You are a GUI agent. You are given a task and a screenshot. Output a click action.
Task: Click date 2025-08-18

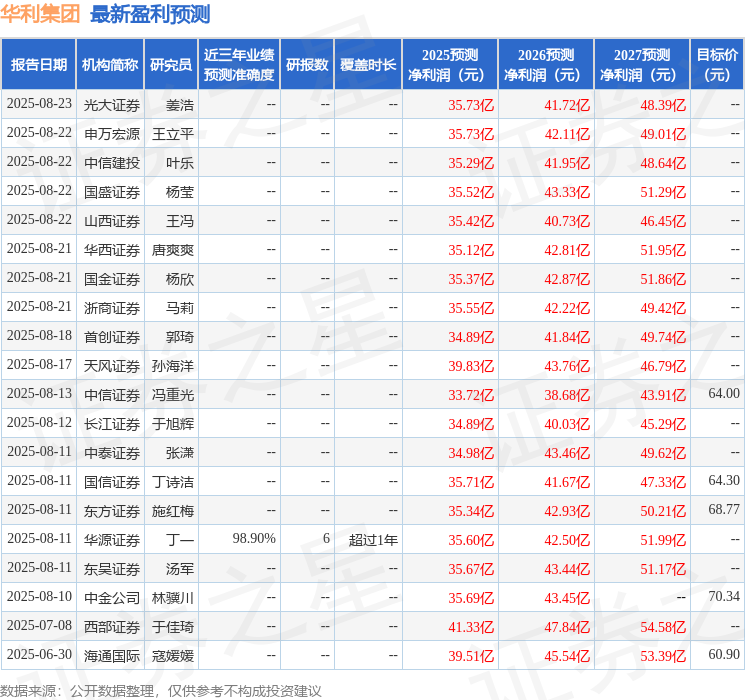click(x=39, y=336)
